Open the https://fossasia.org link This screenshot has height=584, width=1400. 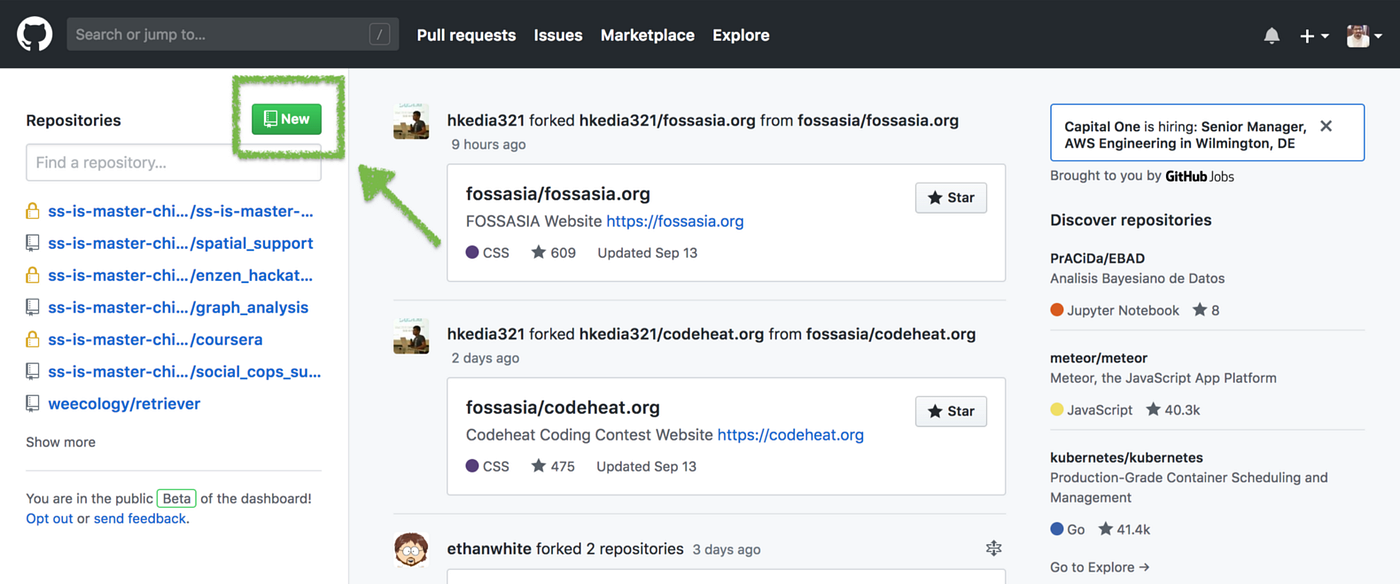[x=675, y=221]
